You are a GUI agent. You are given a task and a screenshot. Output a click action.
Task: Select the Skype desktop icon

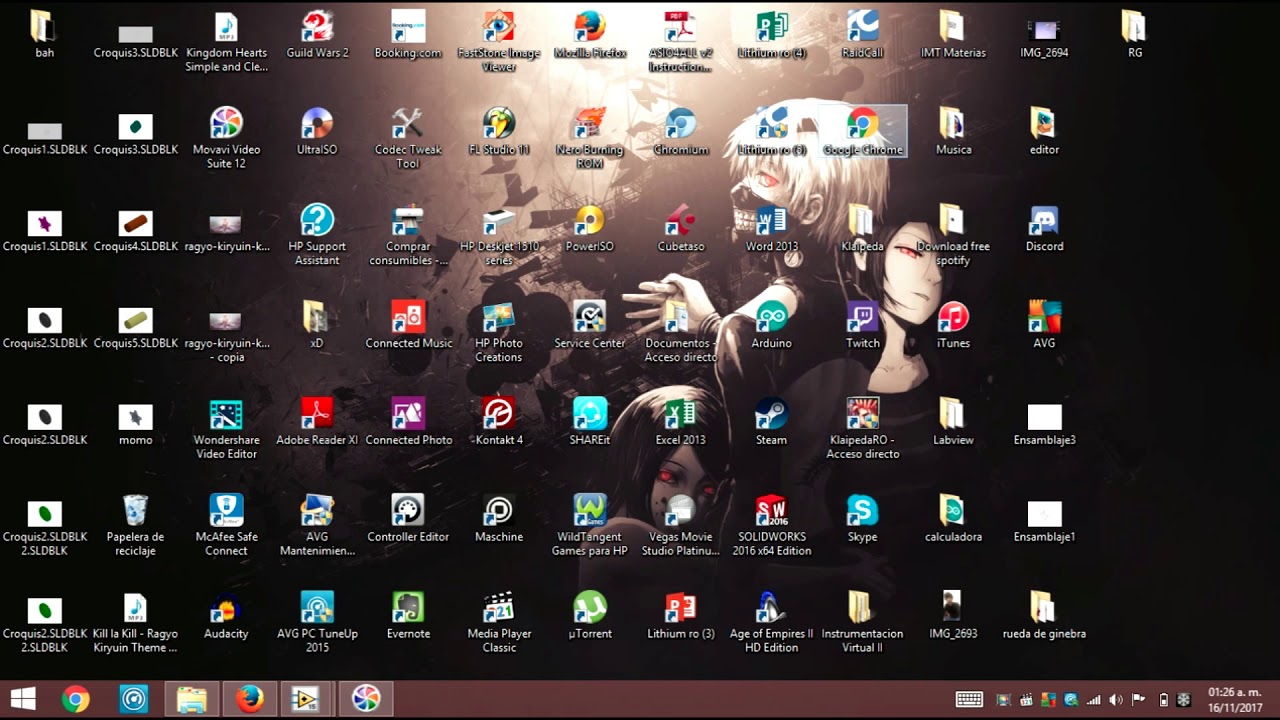point(862,519)
